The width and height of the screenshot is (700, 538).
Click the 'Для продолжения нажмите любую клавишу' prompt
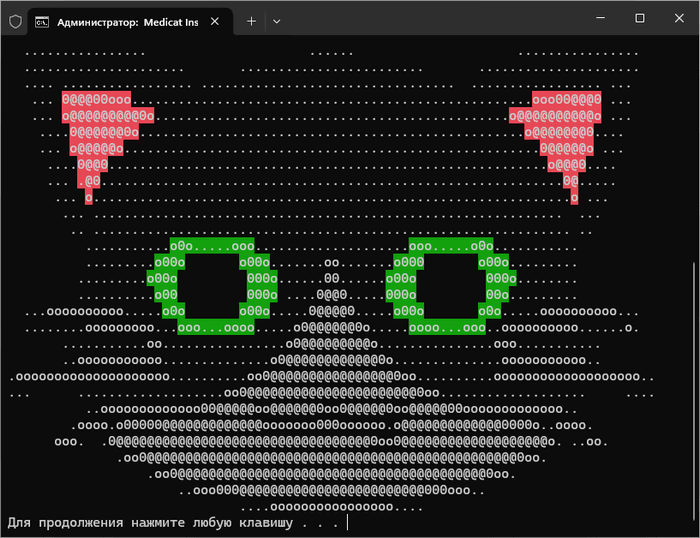[150, 522]
